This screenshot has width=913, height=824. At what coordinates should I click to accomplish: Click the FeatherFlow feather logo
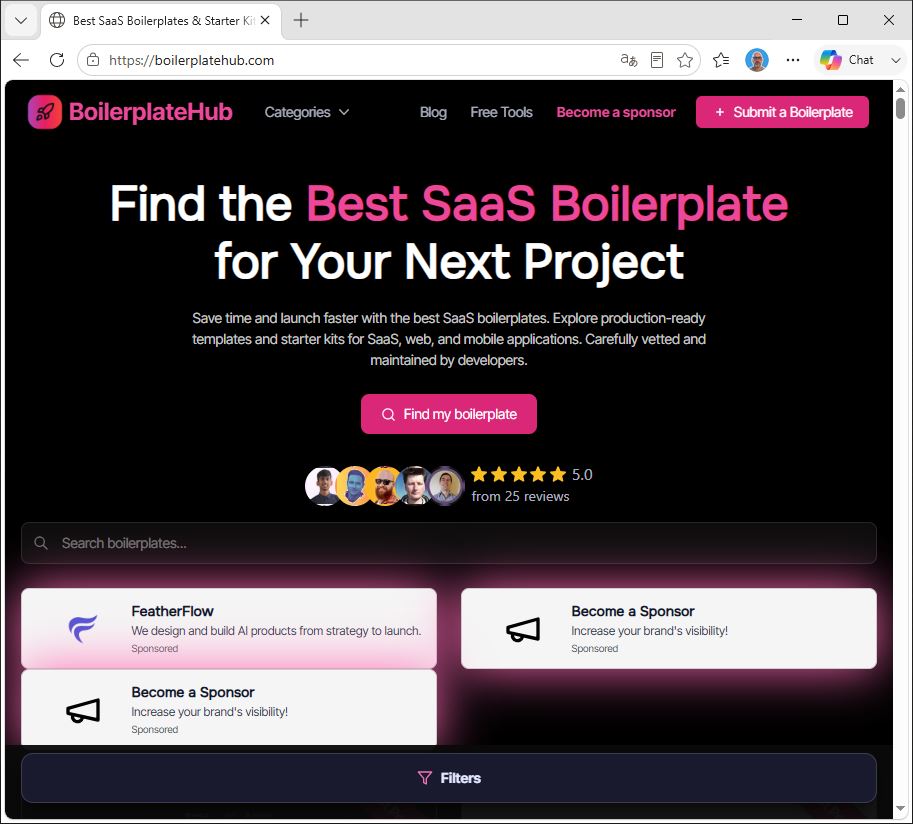[83, 628]
